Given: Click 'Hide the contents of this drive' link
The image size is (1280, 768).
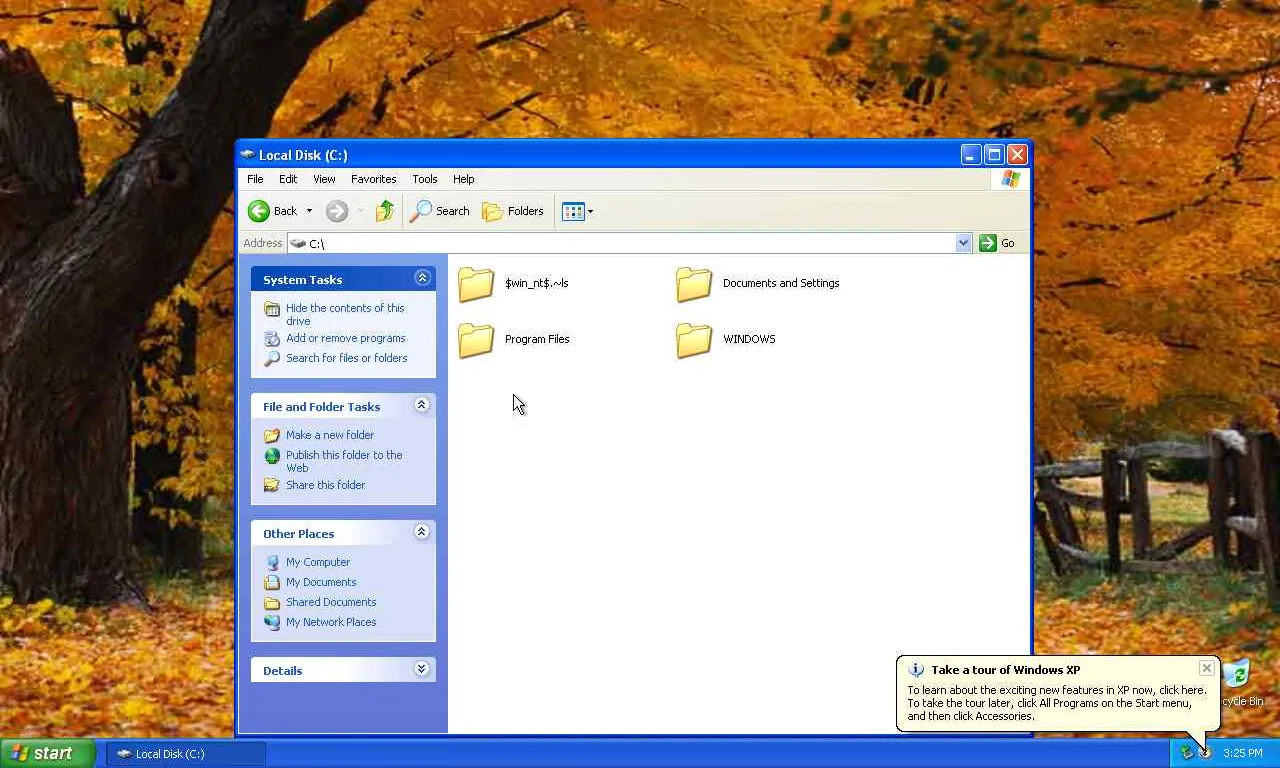Looking at the screenshot, I should point(345,315).
